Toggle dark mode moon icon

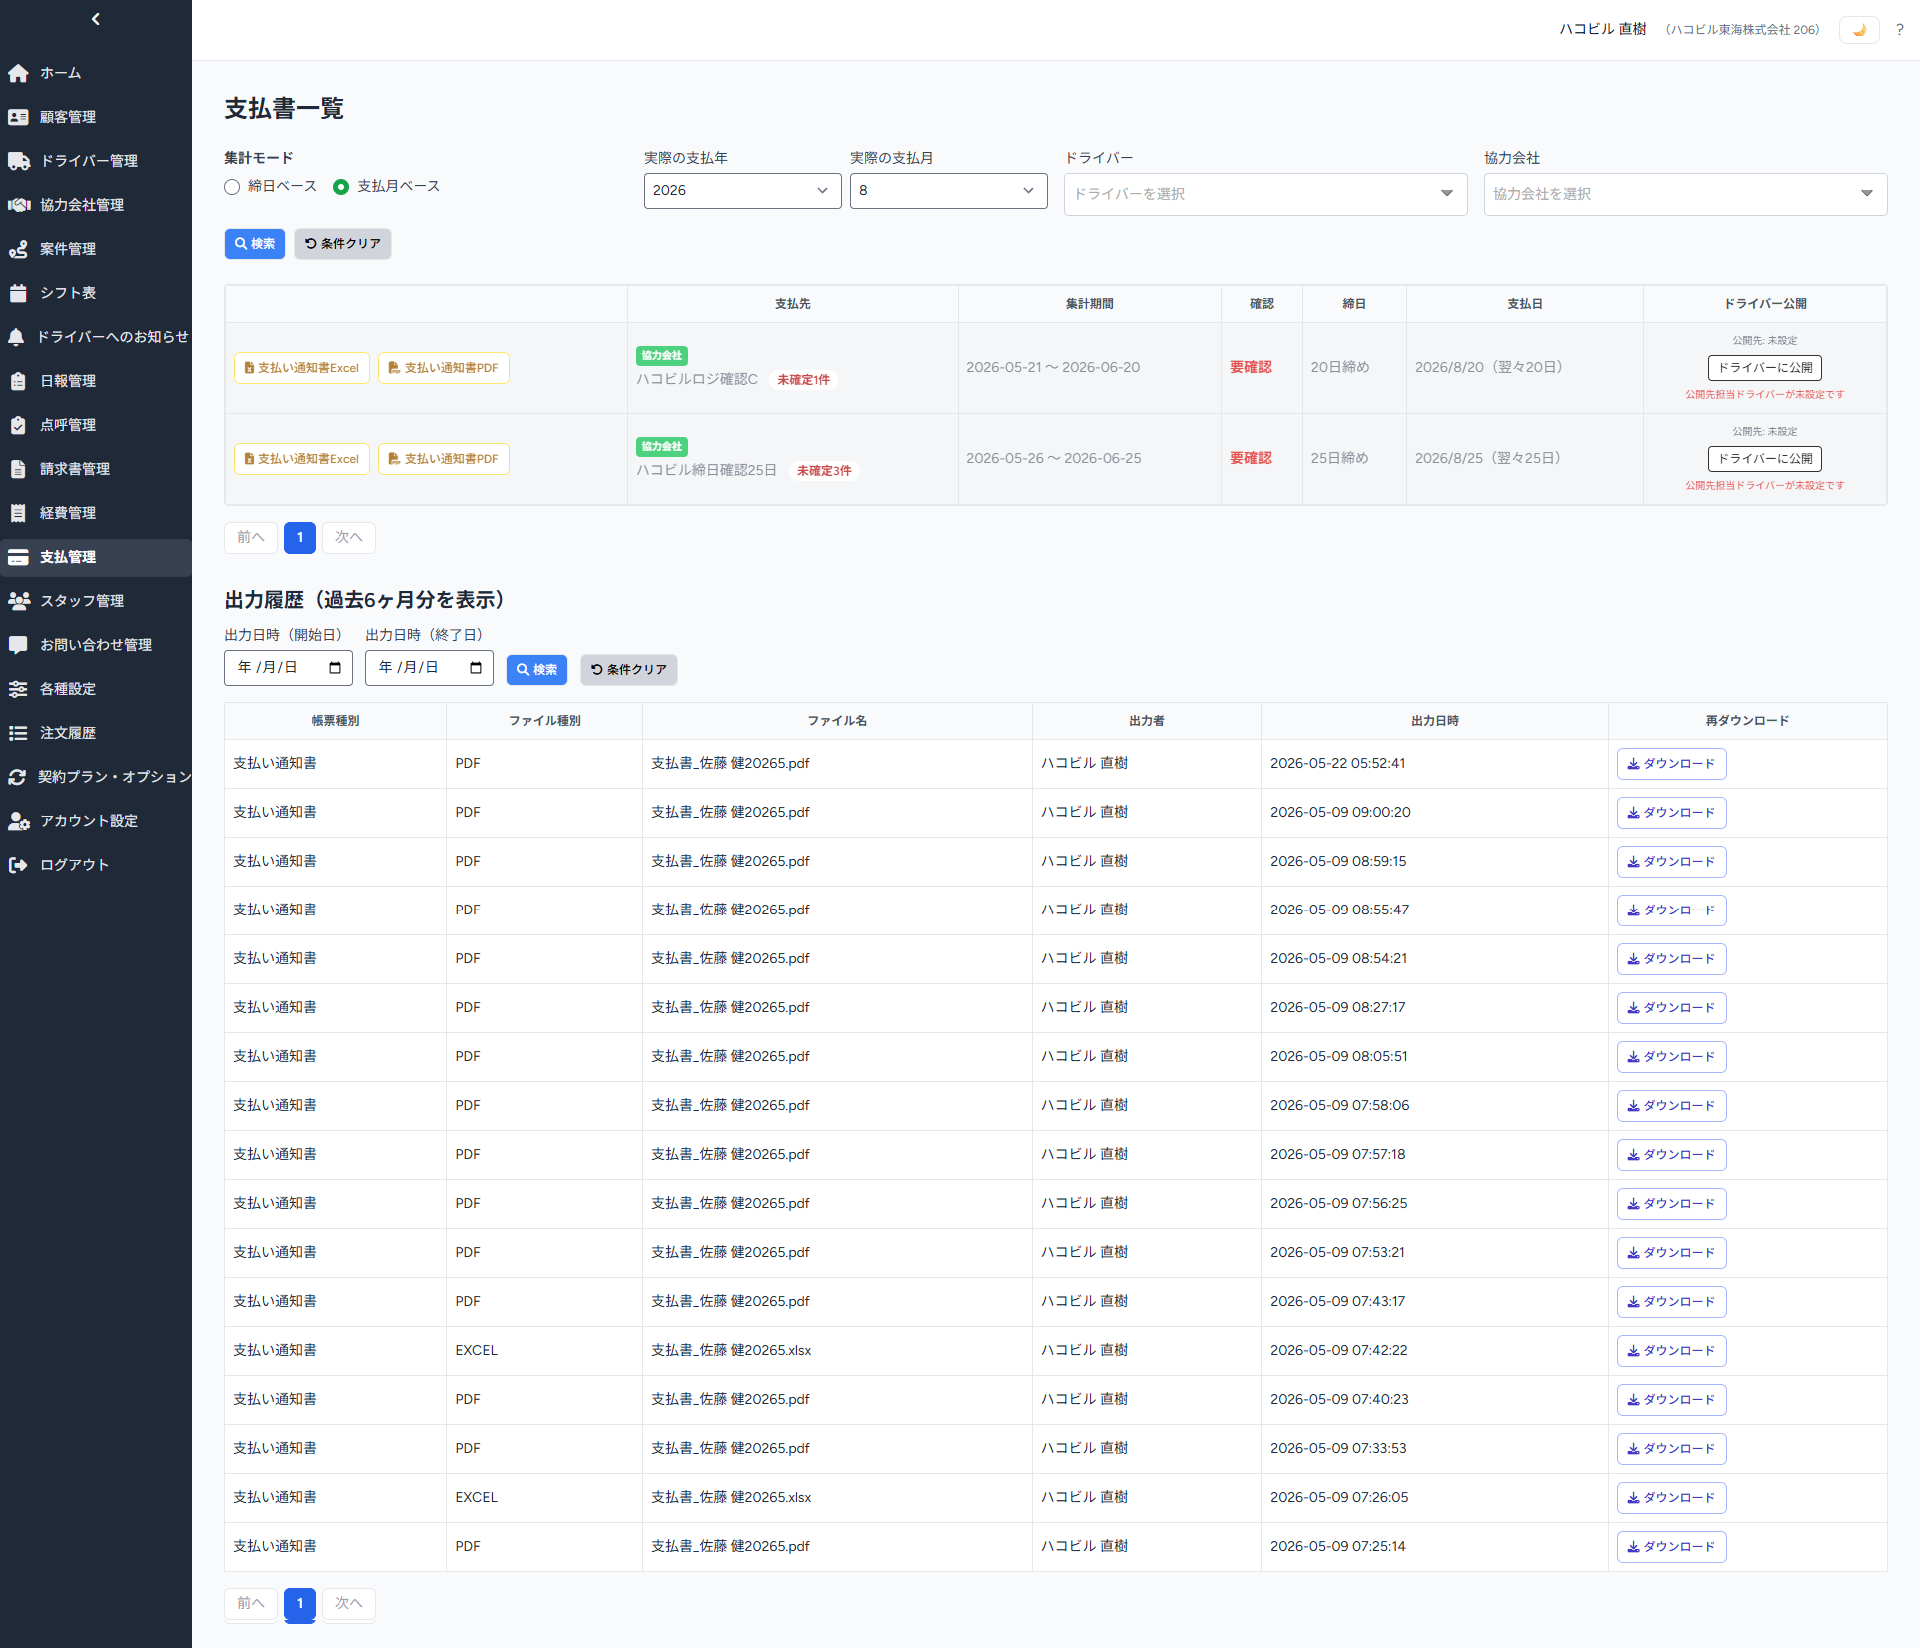[x=1859, y=30]
